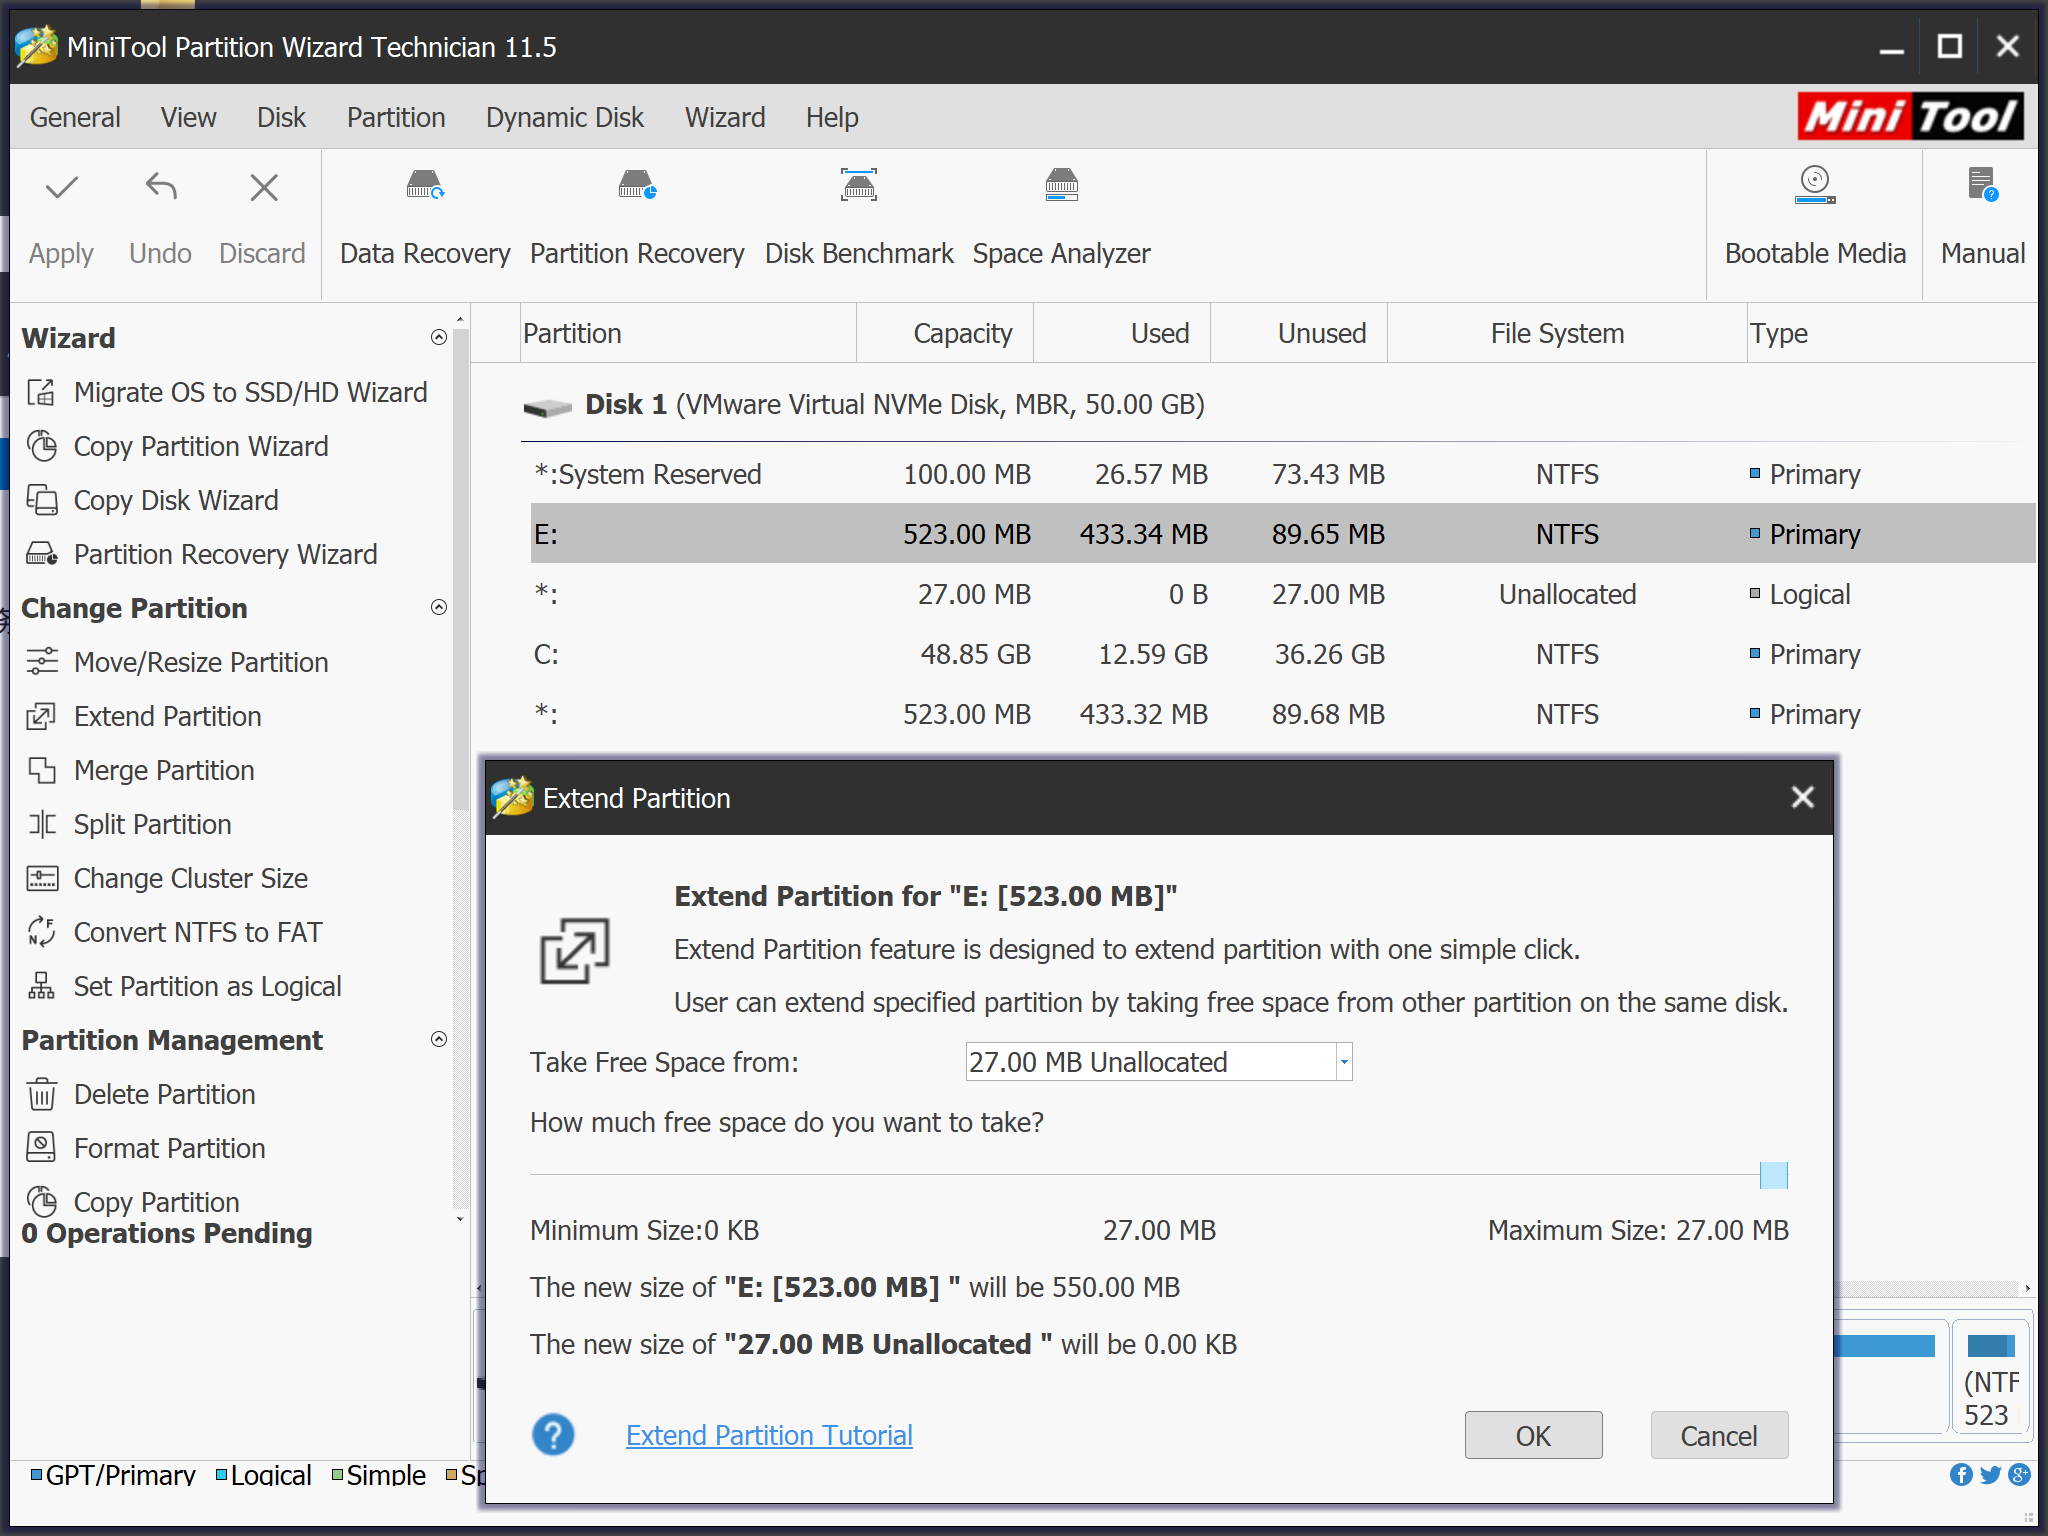Screen dimensions: 2048x1536
Task: Open the Extend Partition Tutorial link
Action: pos(769,1435)
